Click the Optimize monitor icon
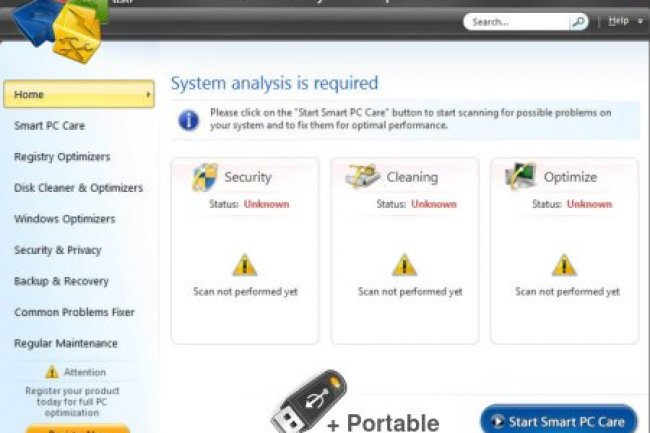This screenshot has width=650, height=433. pos(520,175)
